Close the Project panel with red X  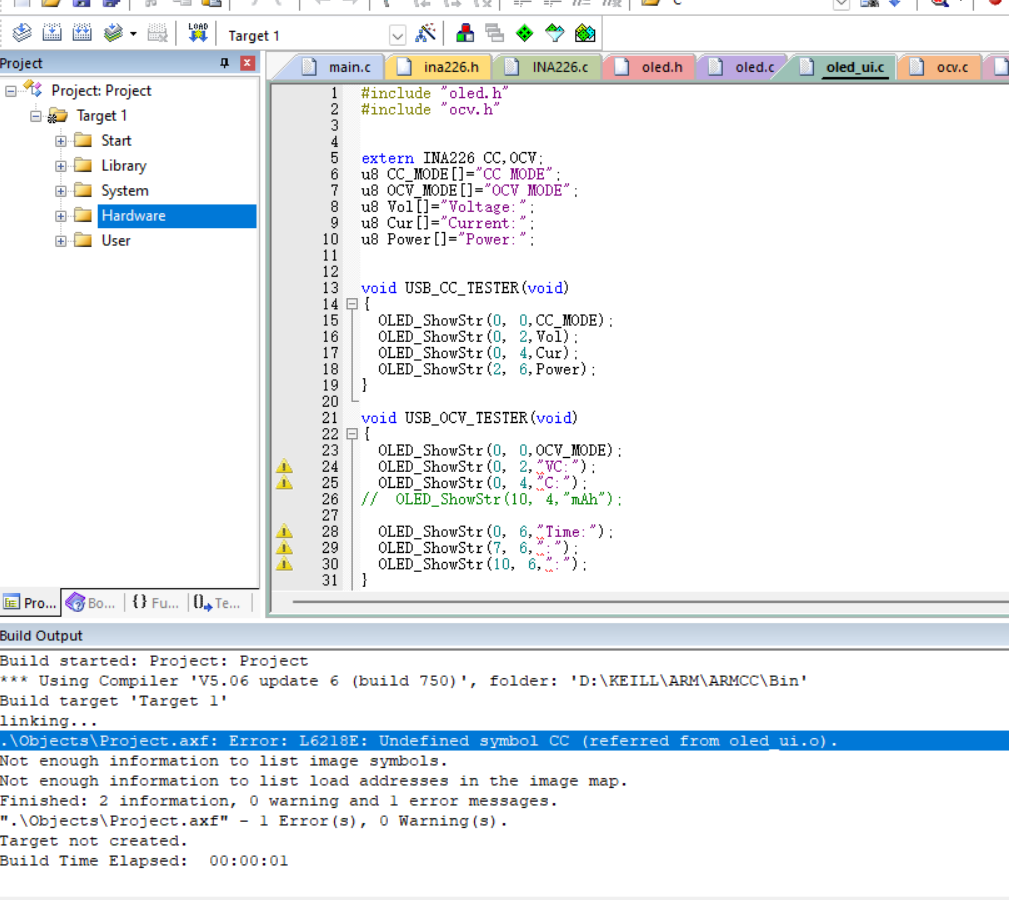247,63
